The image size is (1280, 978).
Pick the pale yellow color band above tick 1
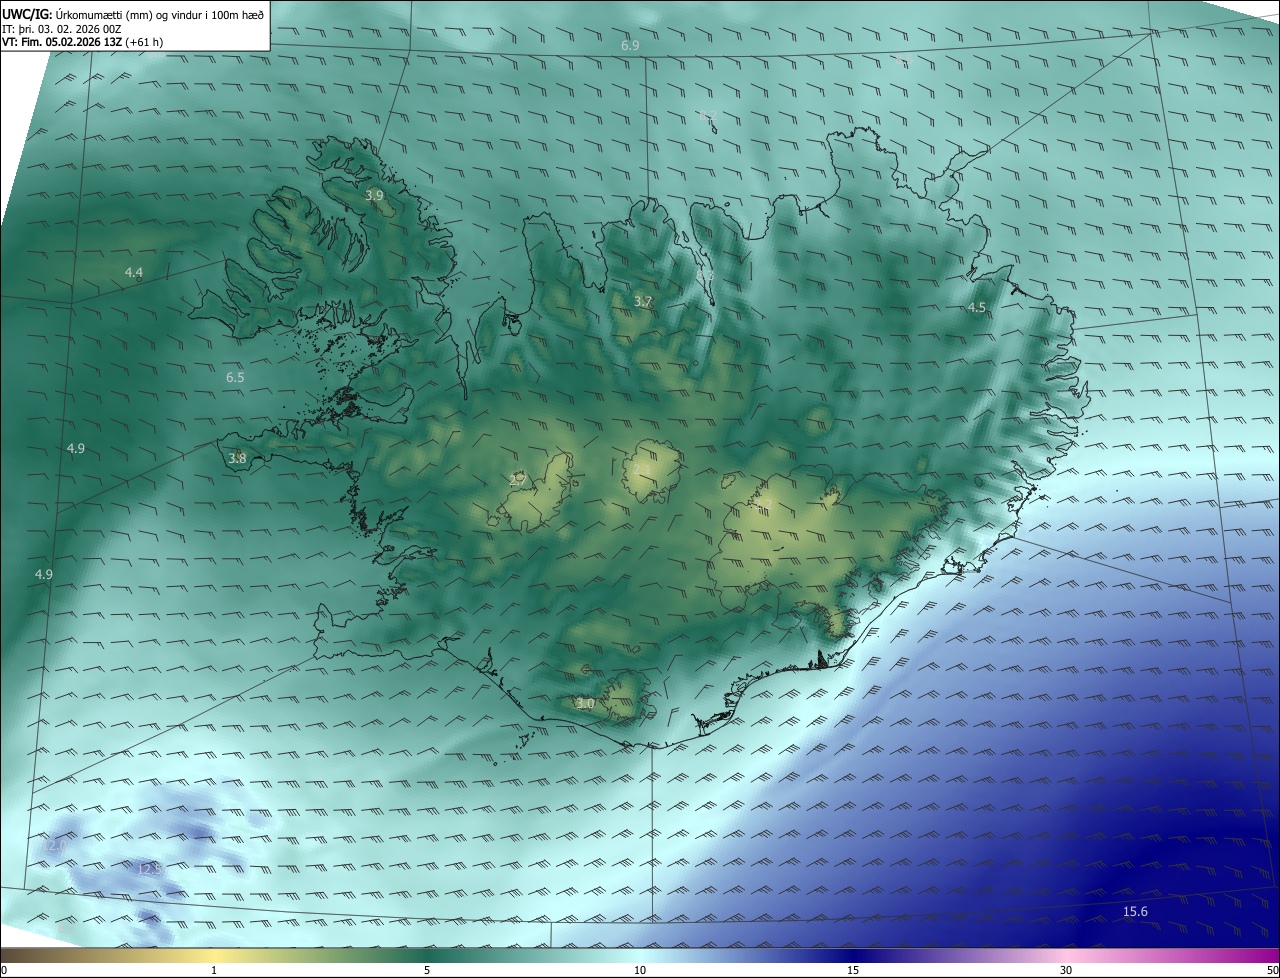coord(214,955)
